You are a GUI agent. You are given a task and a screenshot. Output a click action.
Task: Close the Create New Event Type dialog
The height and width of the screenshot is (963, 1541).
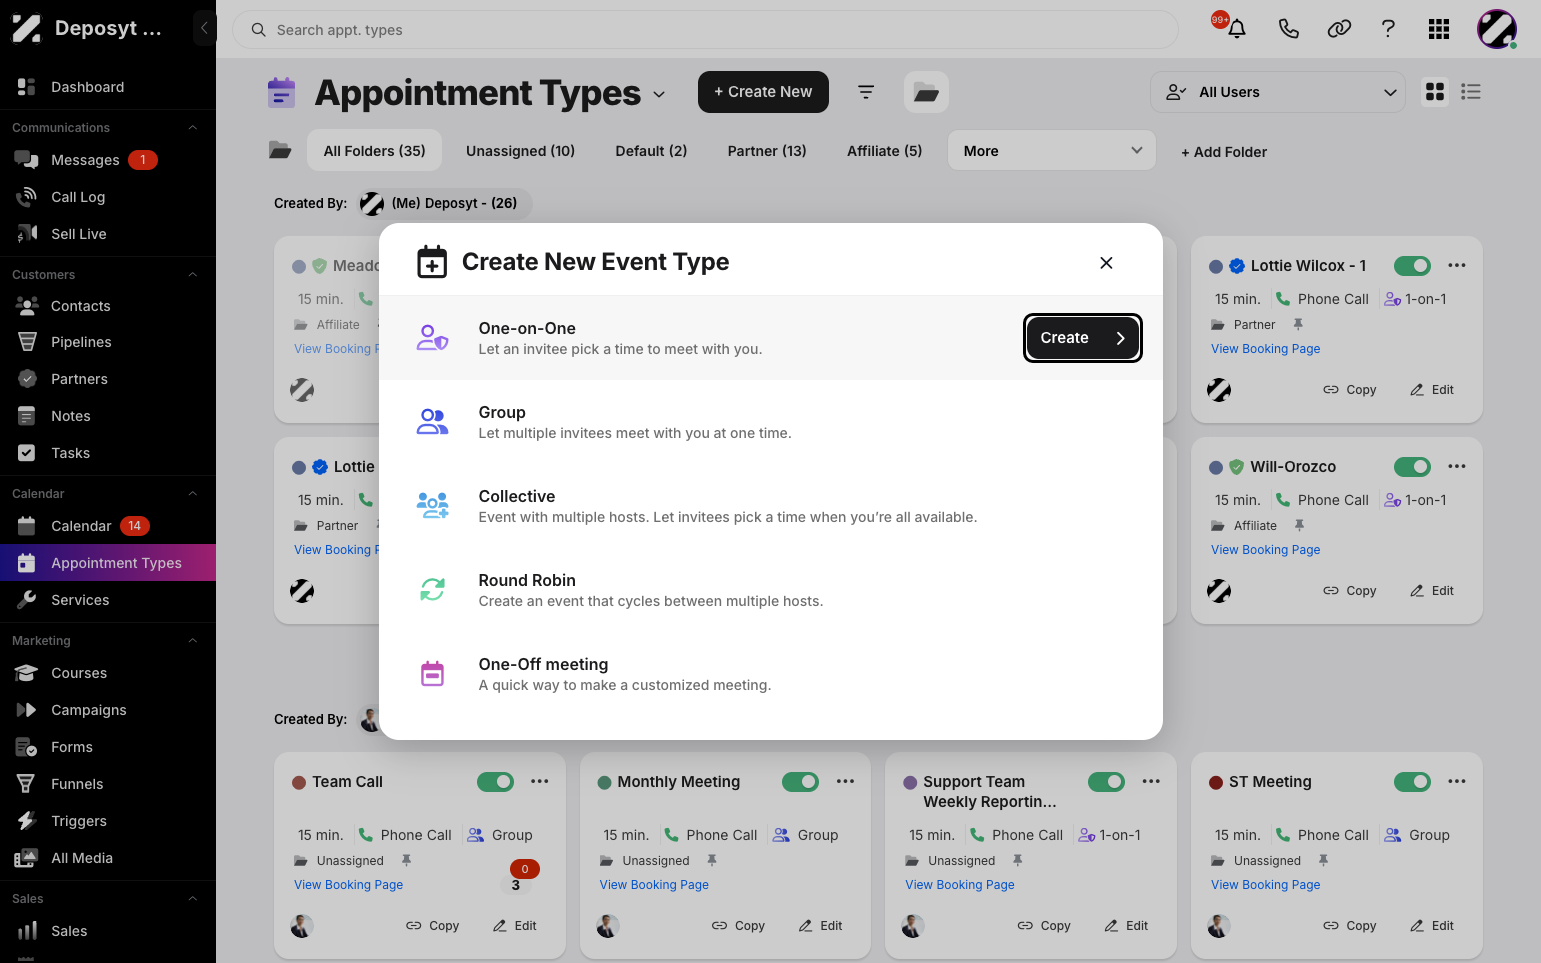(x=1106, y=263)
